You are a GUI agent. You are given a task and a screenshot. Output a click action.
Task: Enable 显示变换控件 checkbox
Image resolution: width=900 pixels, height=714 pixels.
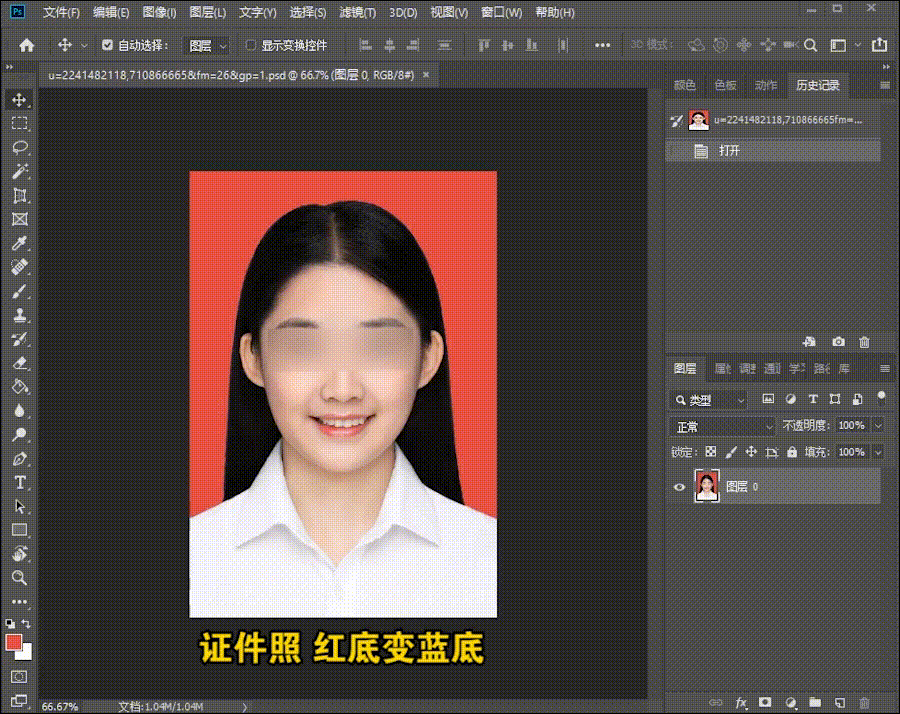point(251,45)
